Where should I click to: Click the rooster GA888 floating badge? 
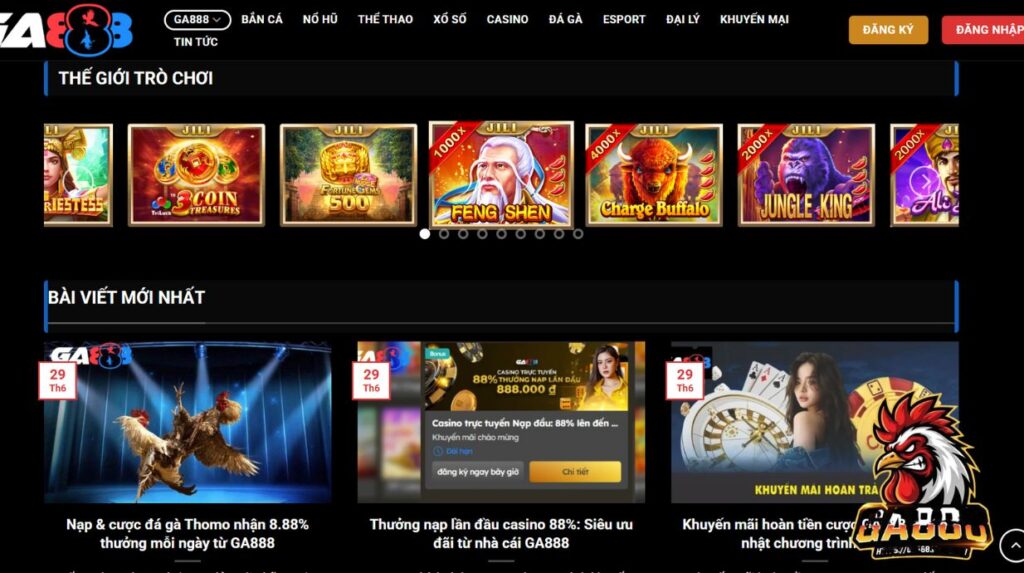pos(922,477)
